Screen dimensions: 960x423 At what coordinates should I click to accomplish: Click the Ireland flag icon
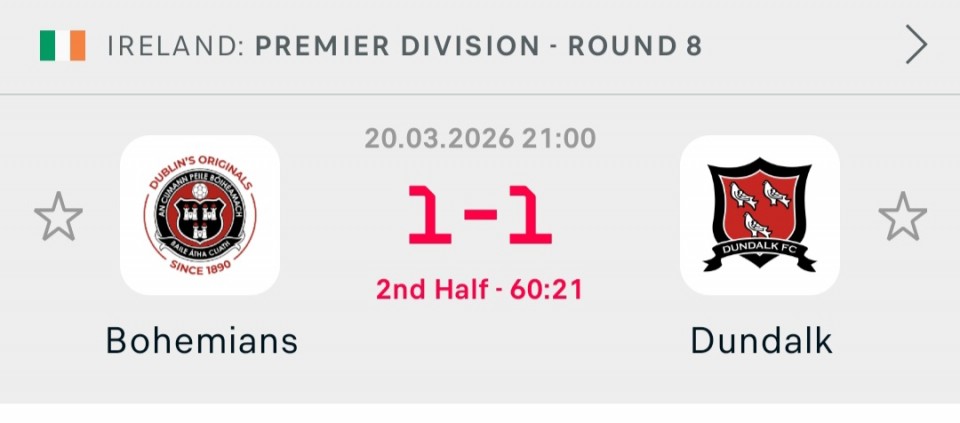[62, 45]
